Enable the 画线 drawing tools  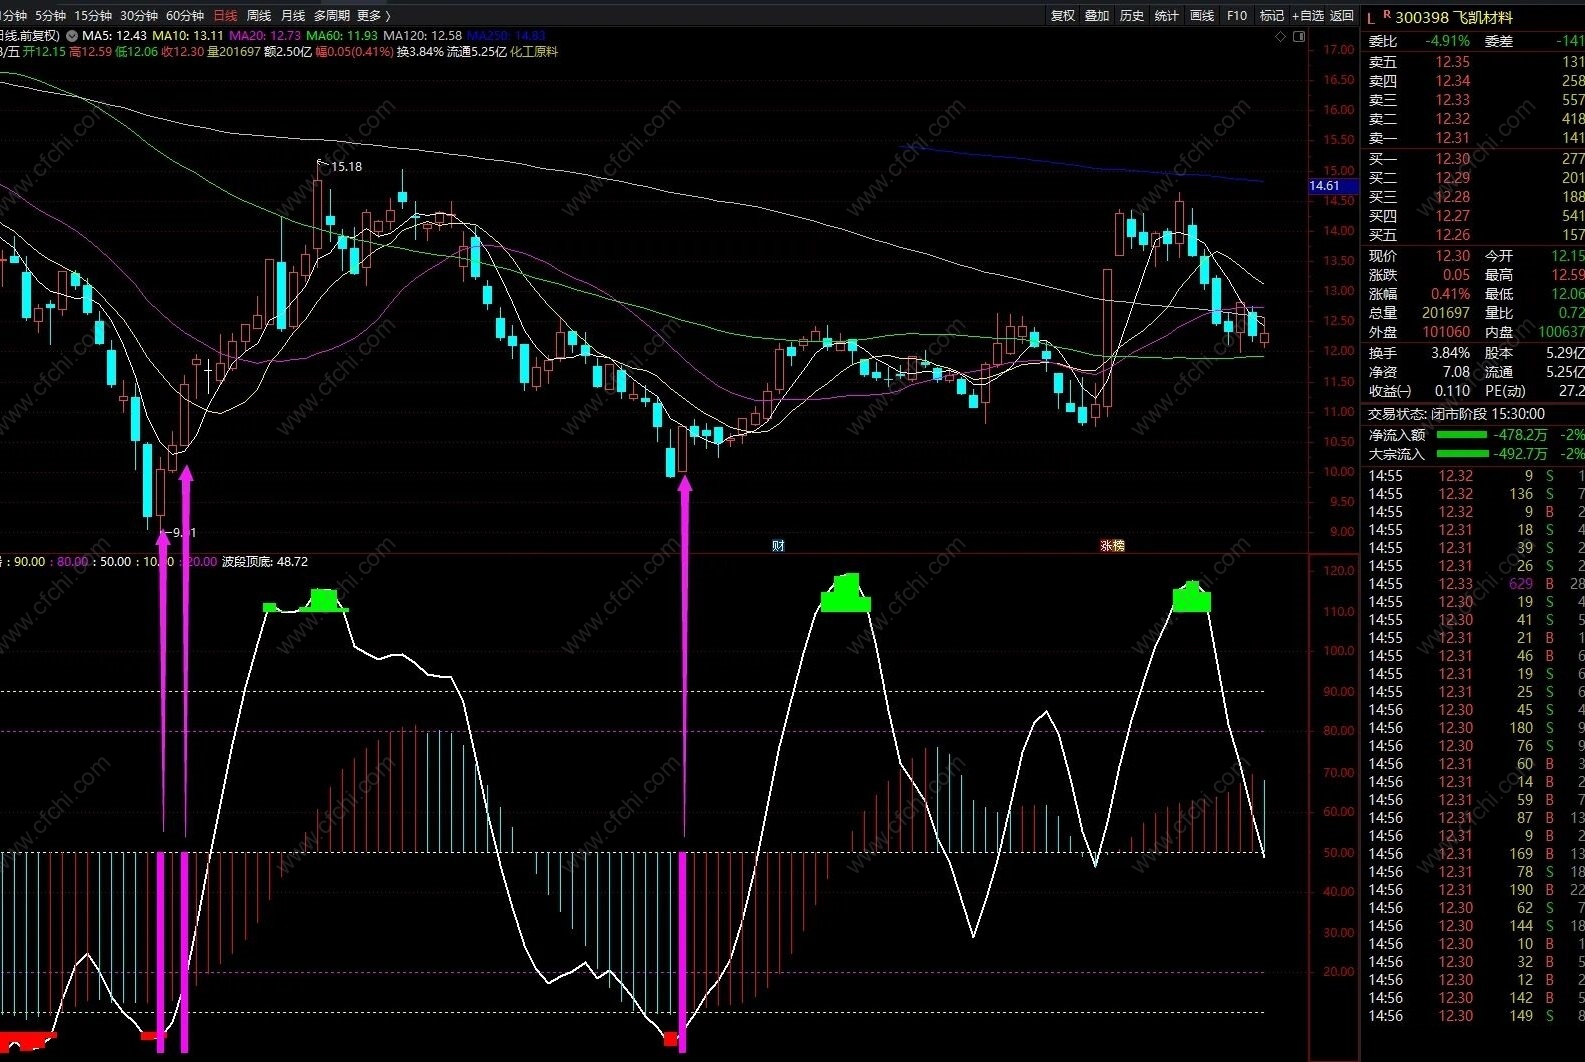1202,16
